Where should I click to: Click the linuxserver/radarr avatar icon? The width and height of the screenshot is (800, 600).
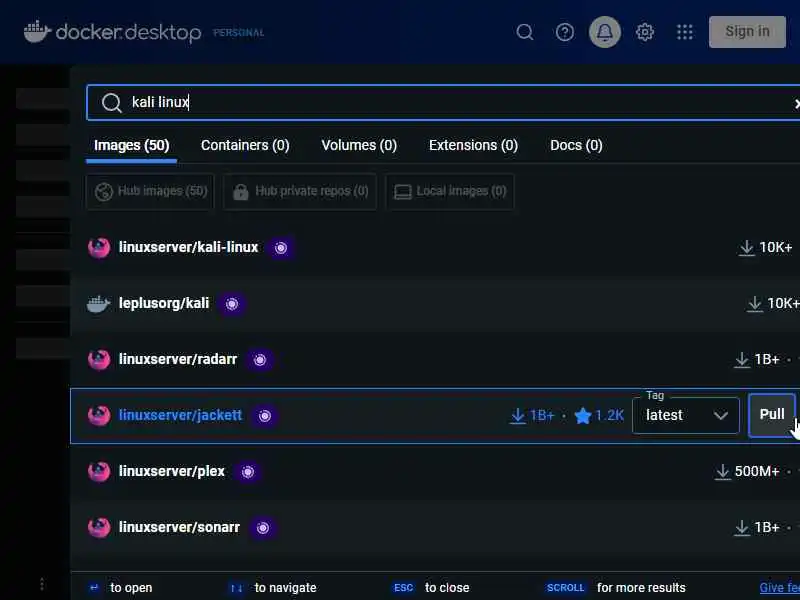(99, 360)
